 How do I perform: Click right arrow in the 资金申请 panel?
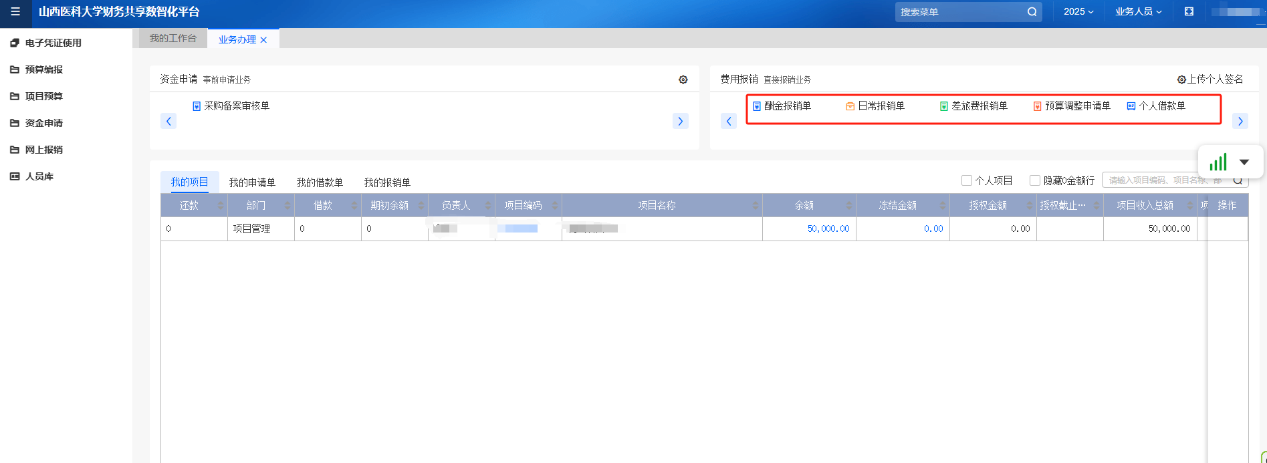[x=680, y=121]
